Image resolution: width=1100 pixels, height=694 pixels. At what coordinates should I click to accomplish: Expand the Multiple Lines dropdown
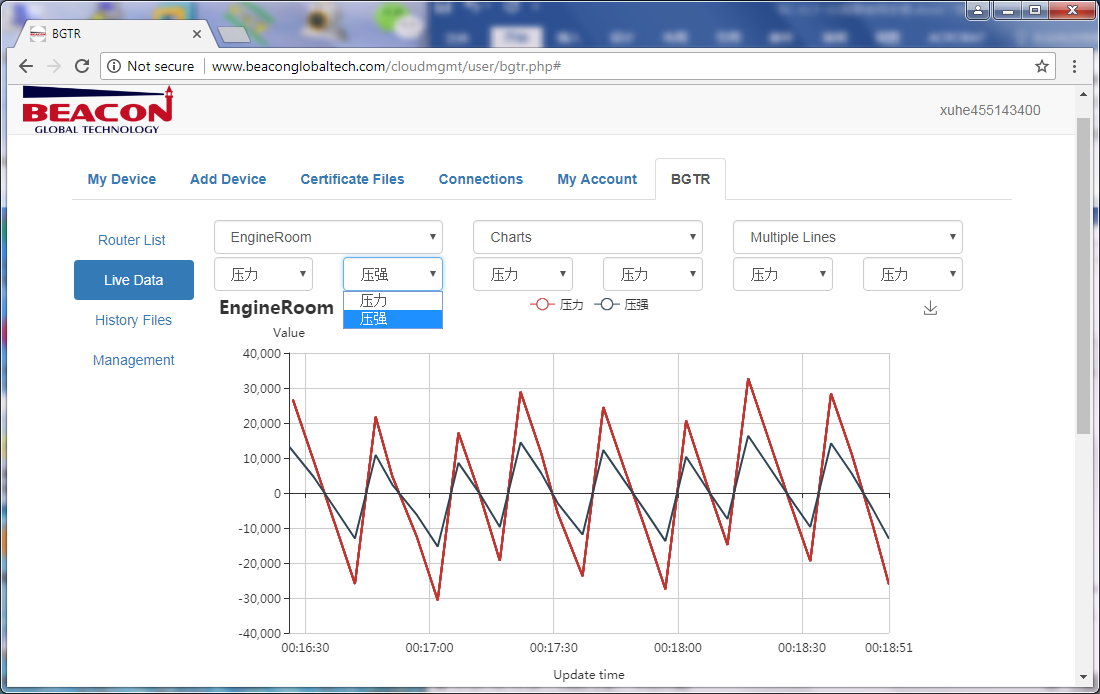847,237
